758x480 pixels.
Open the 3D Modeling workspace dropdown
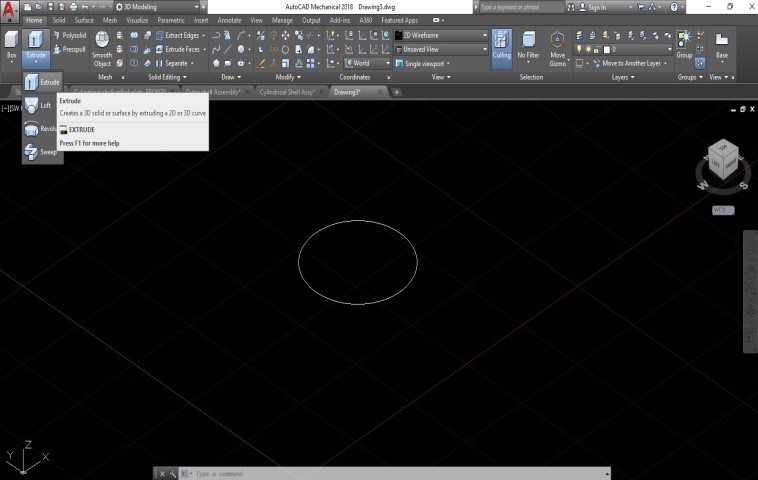(160, 7)
